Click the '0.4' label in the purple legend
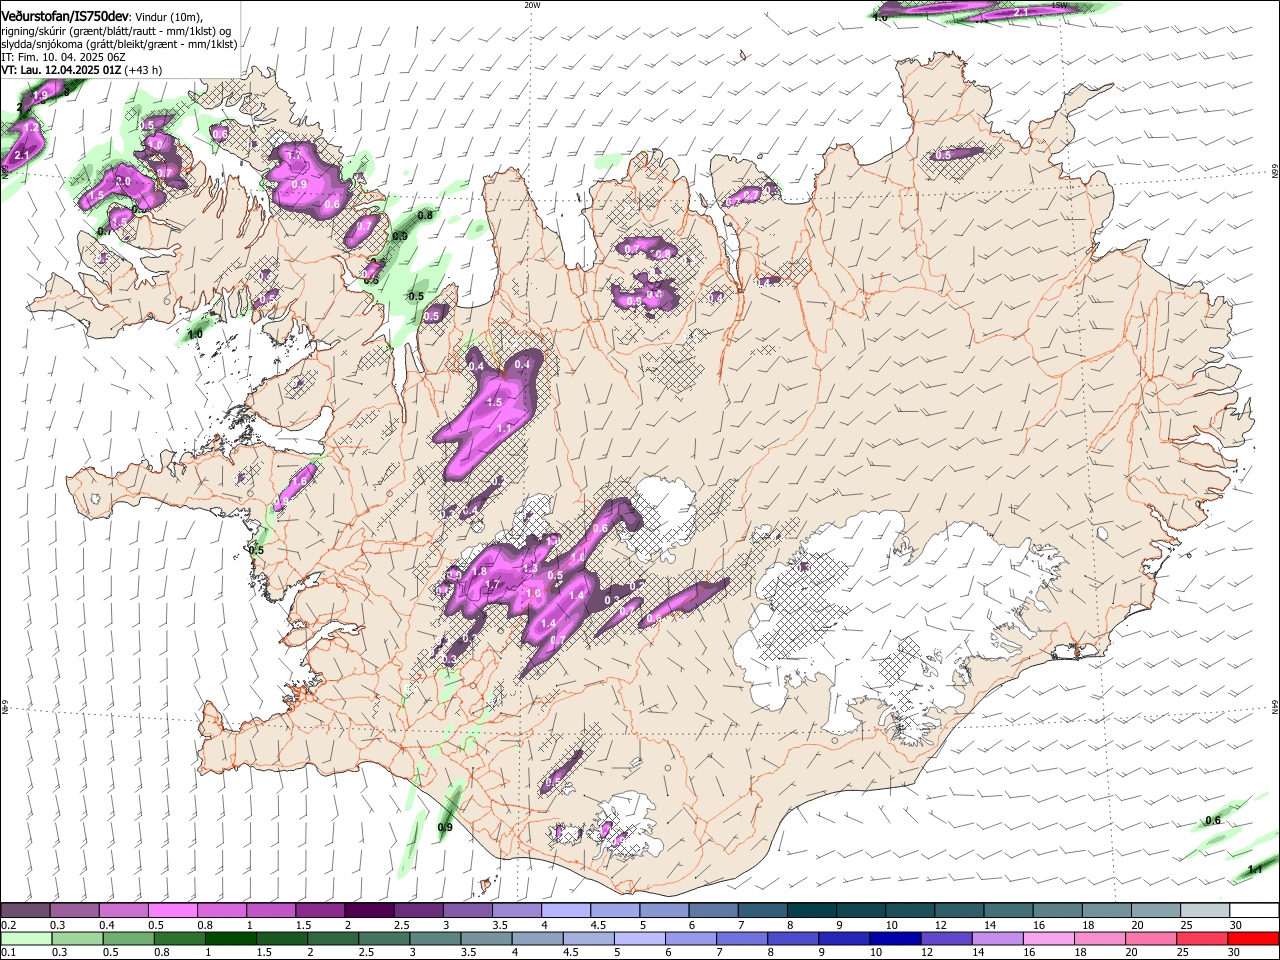1280x960 pixels. [x=107, y=926]
